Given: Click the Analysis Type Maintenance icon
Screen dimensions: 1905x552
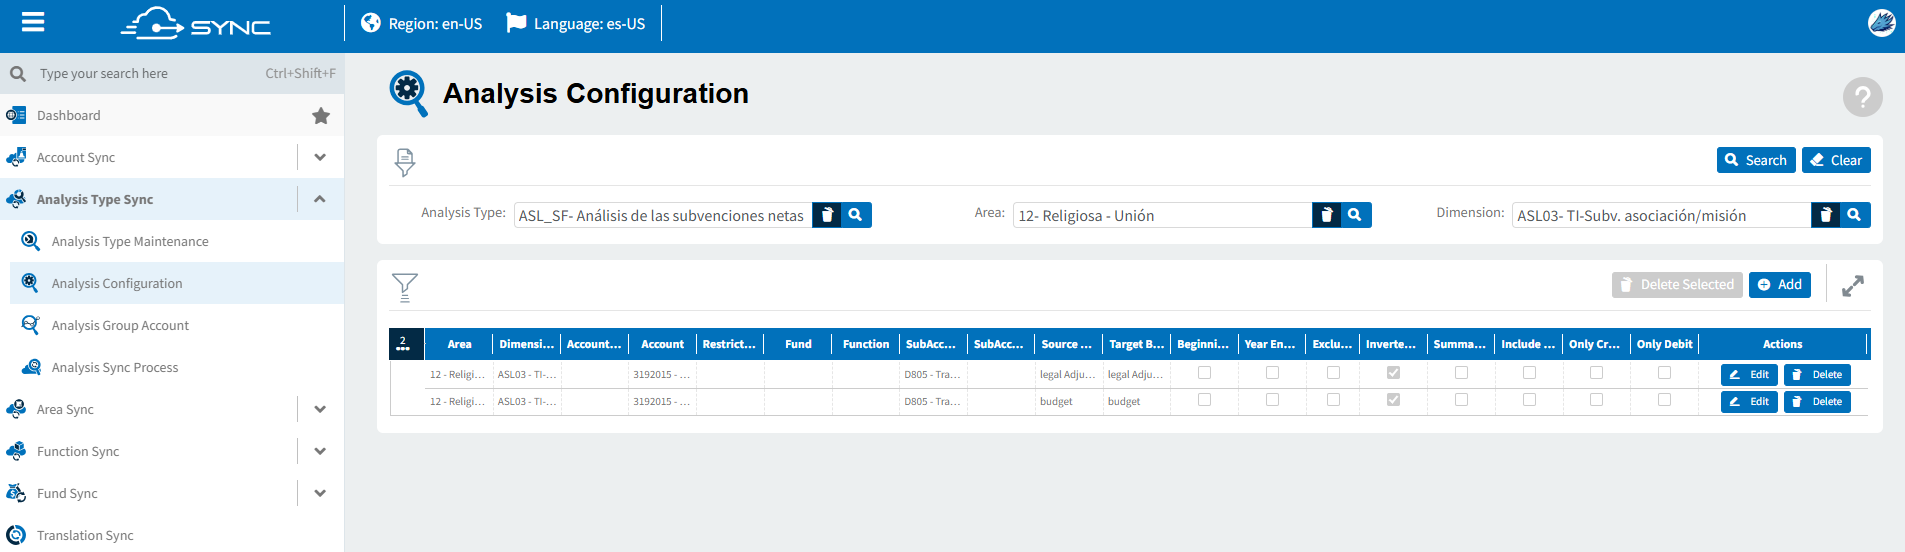Looking at the screenshot, I should [x=31, y=241].
